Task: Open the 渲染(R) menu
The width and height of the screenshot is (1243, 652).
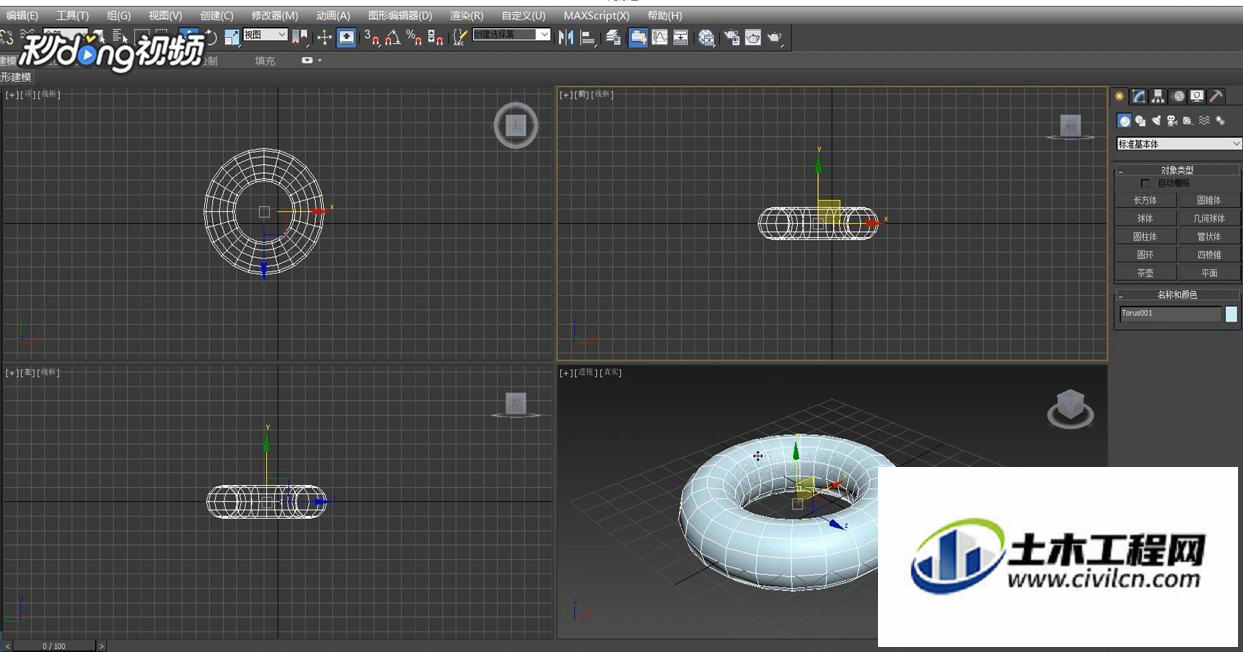Action: click(467, 16)
